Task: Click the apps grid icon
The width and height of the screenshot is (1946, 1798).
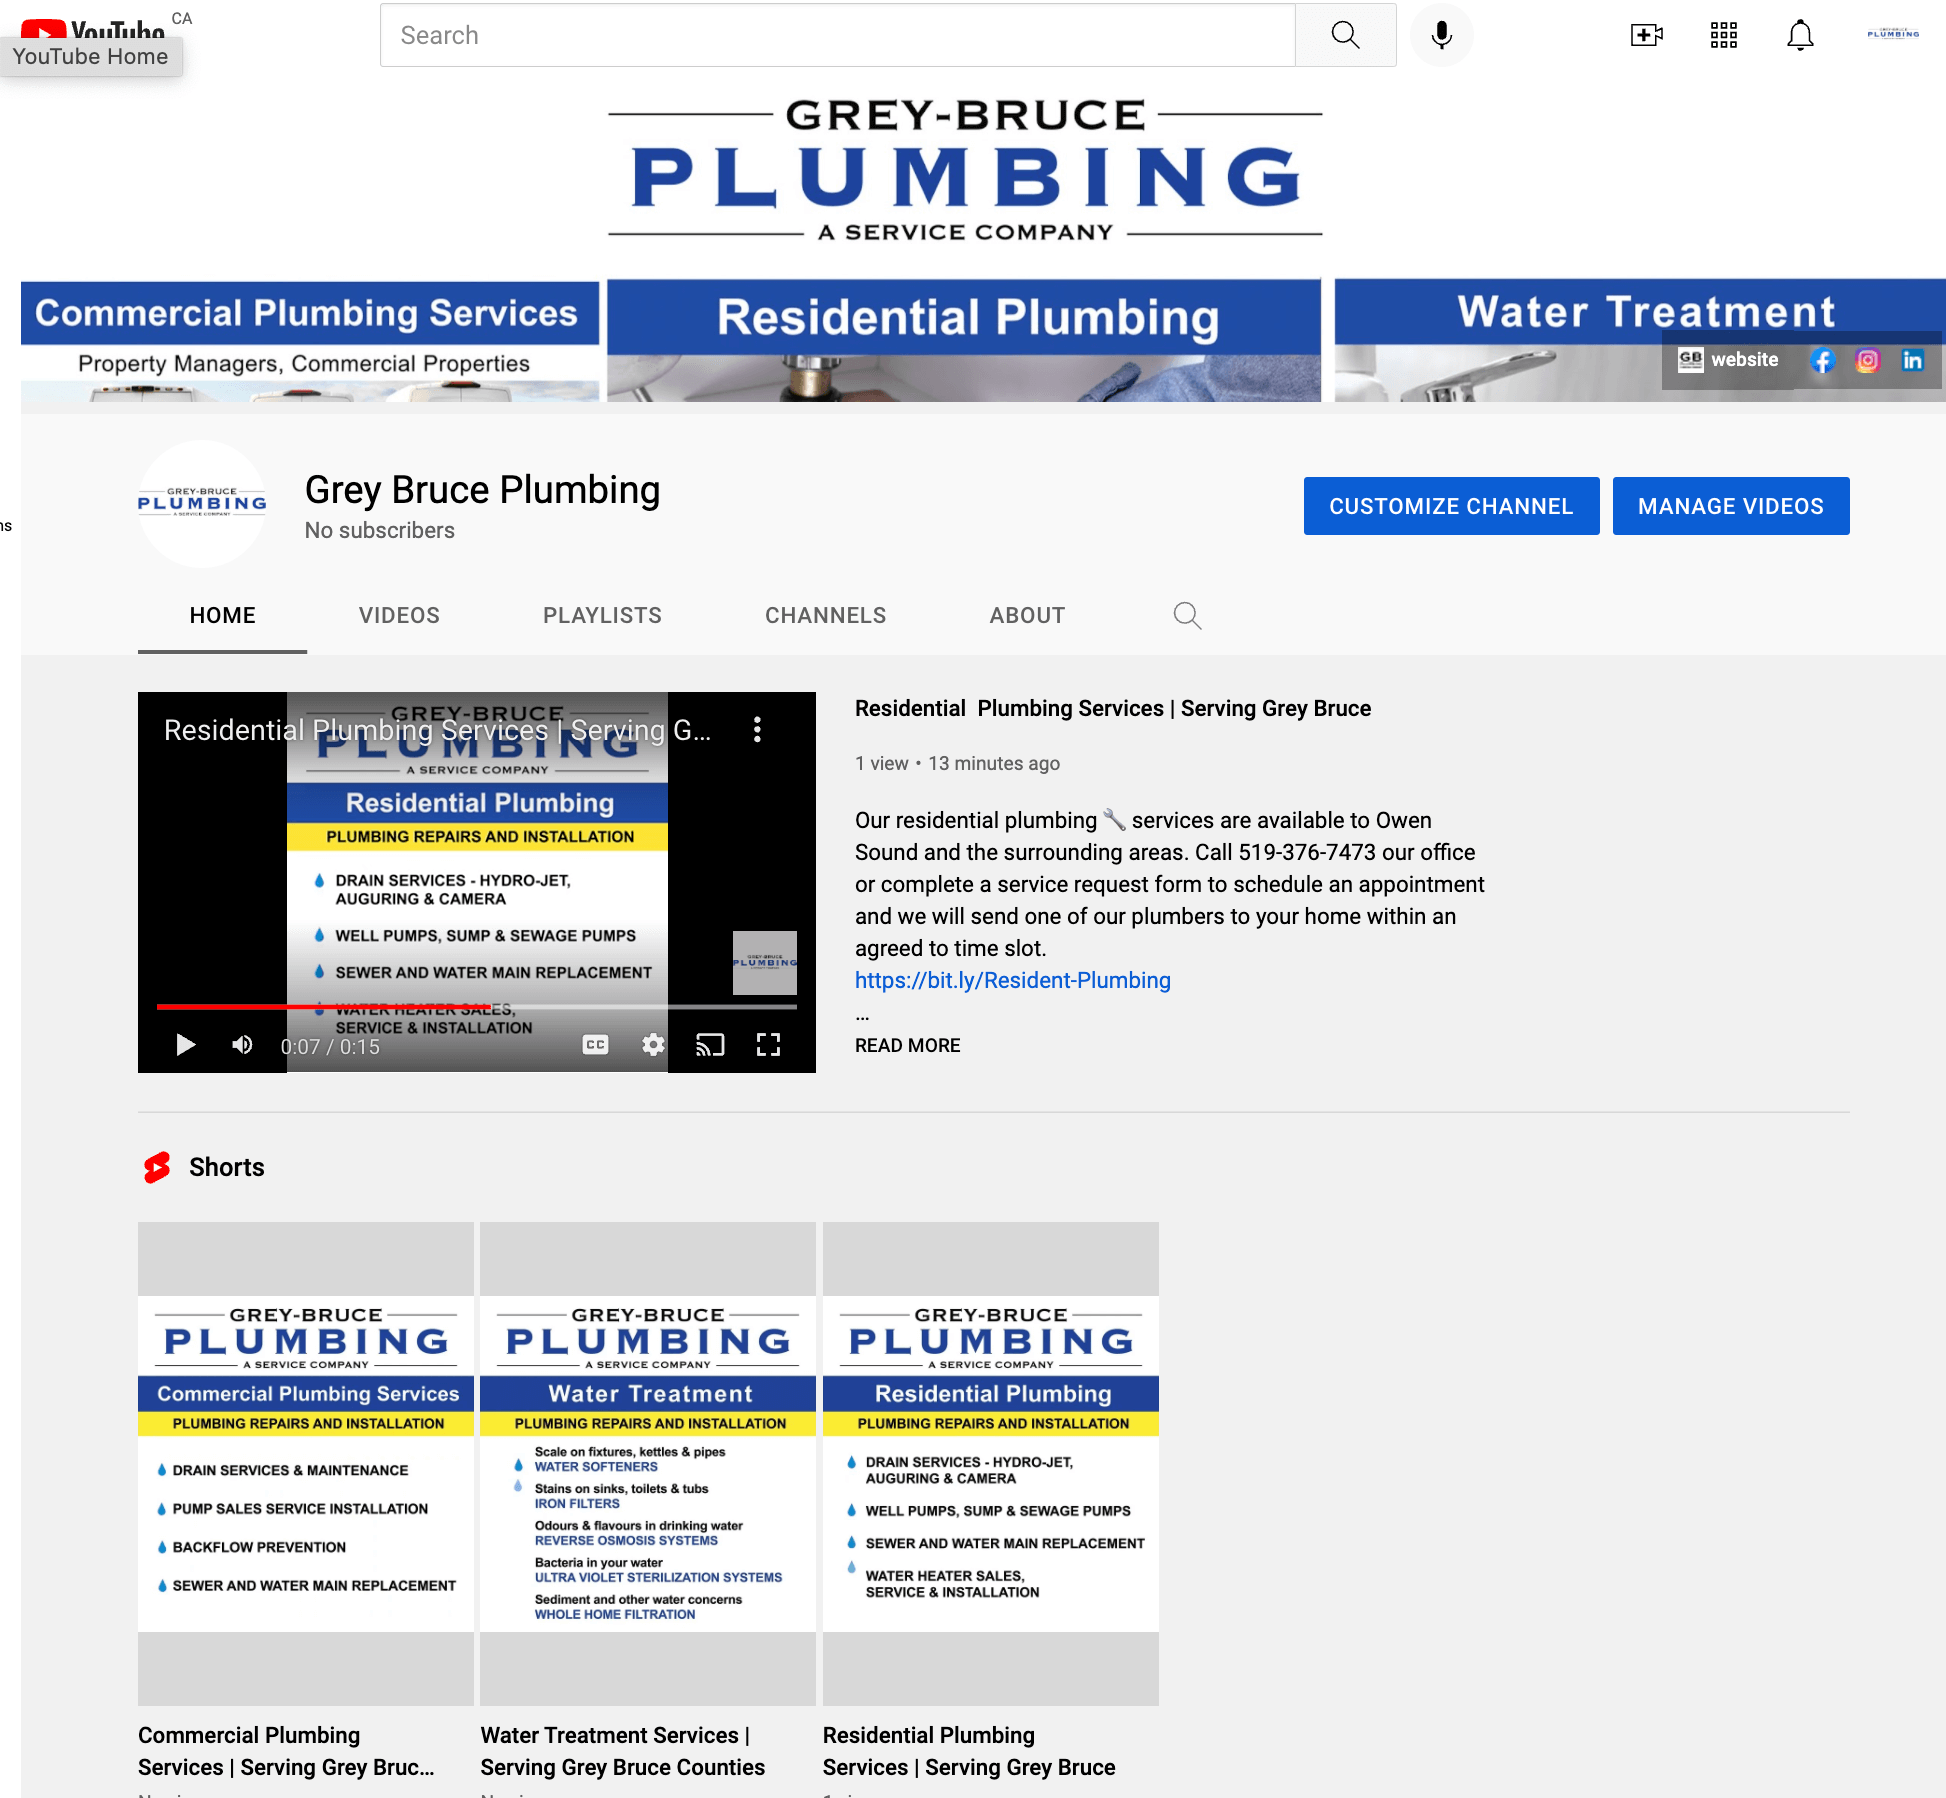Action: (x=1722, y=36)
